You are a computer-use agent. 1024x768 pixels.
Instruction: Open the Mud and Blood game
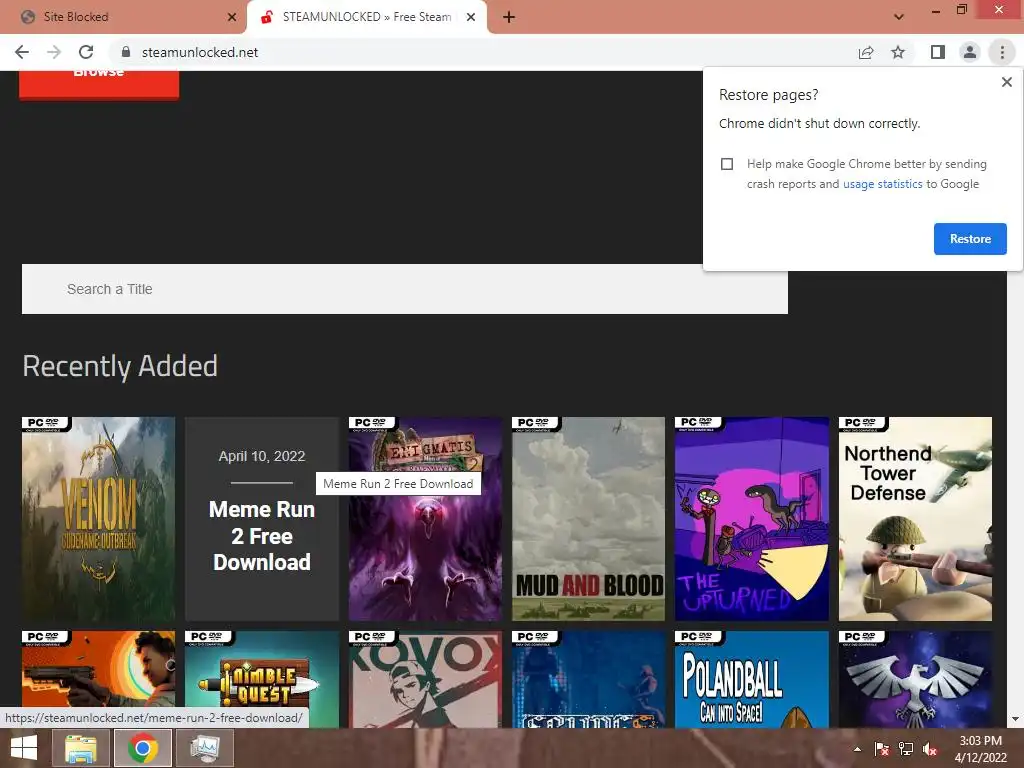tap(588, 519)
